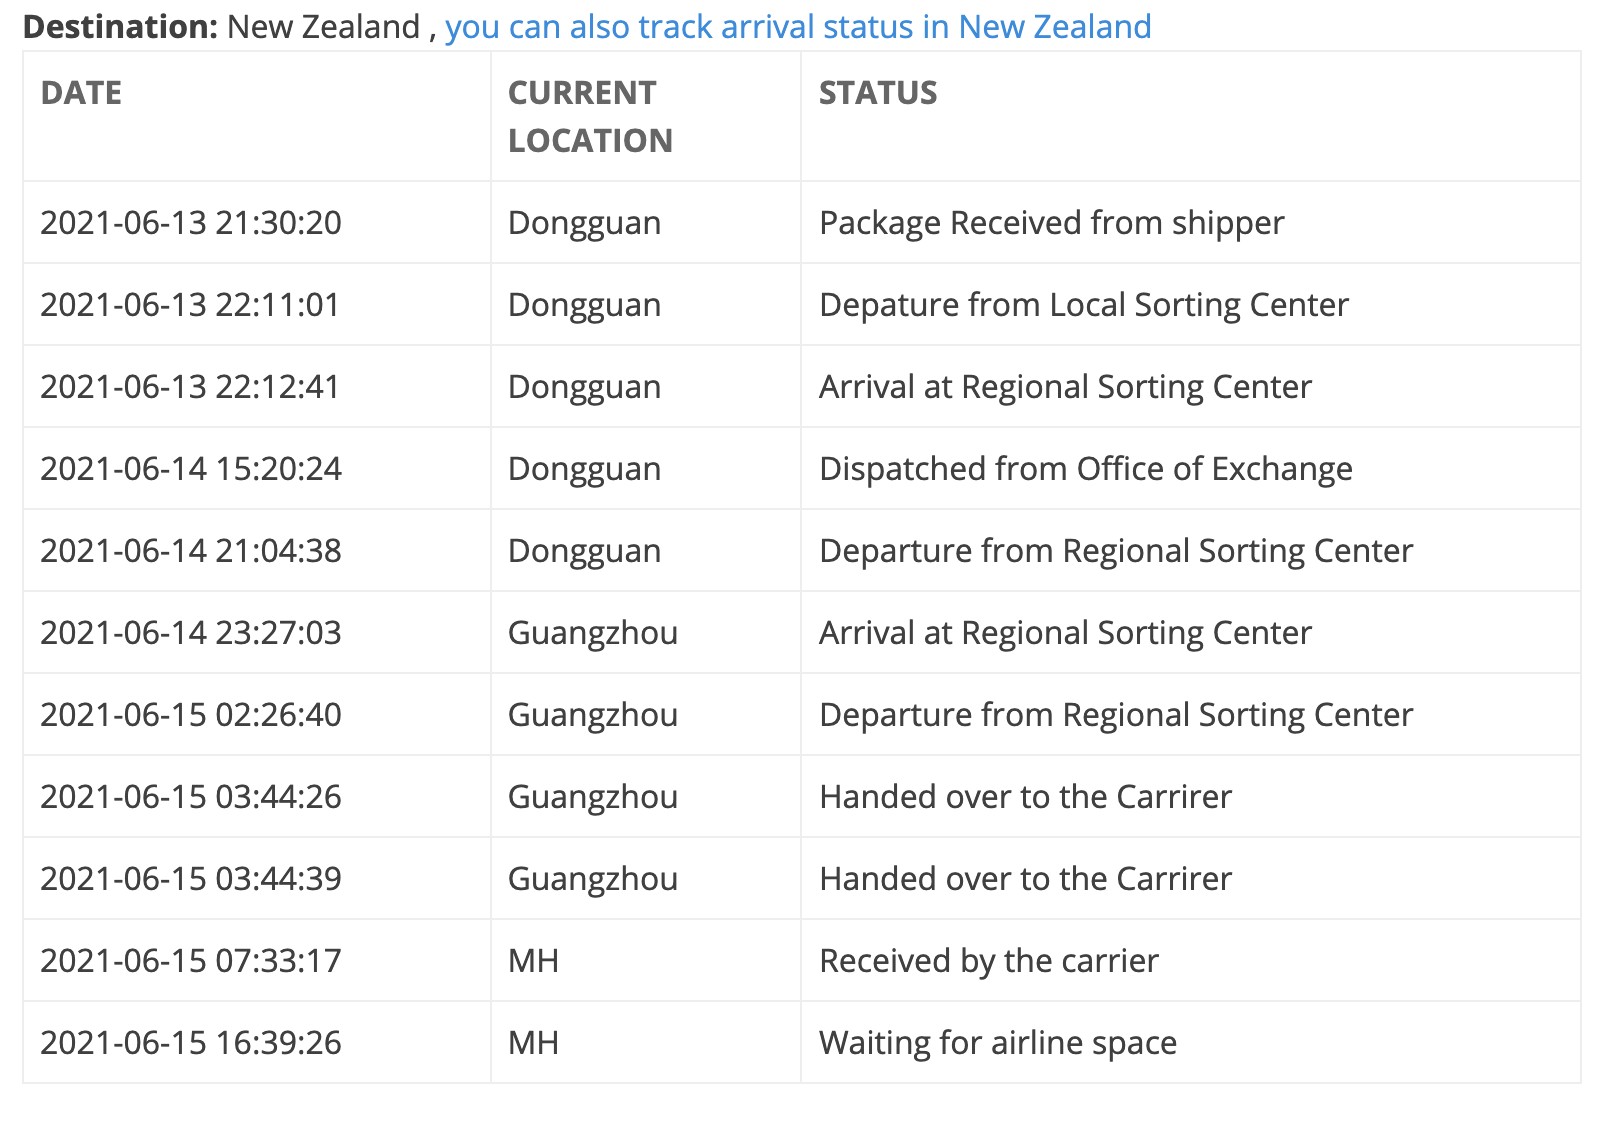Click the date 2021-06-13 22:12:41
The image size is (1622, 1134).
190,387
